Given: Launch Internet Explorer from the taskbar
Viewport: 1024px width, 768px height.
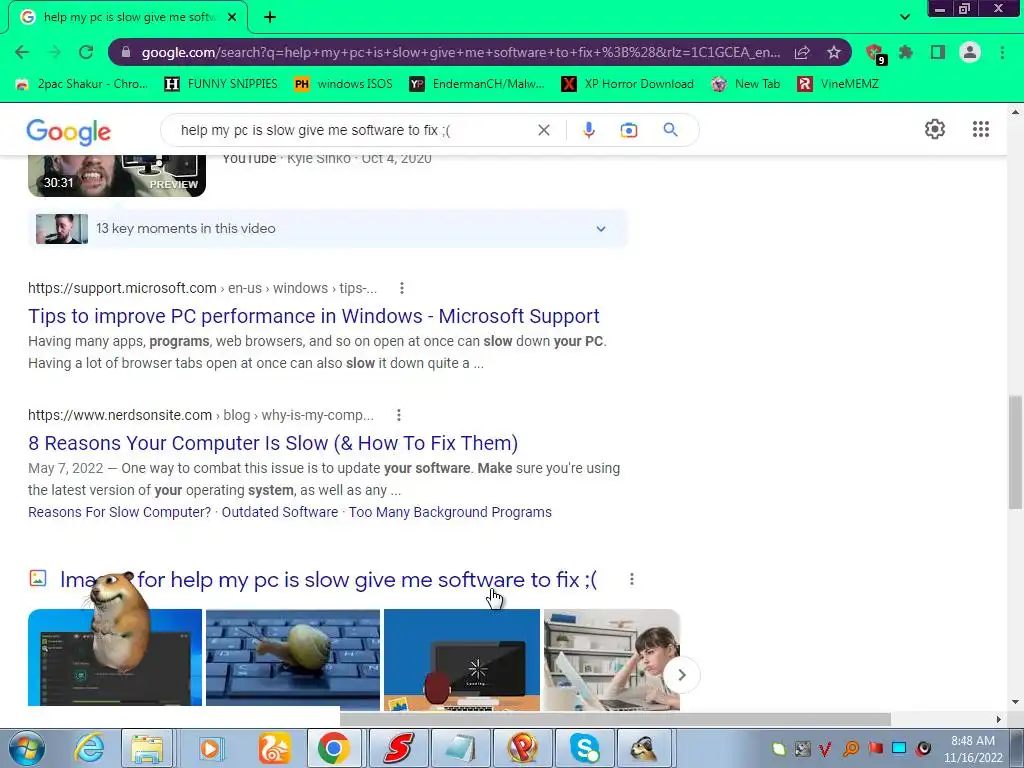Looking at the screenshot, I should click(89, 748).
